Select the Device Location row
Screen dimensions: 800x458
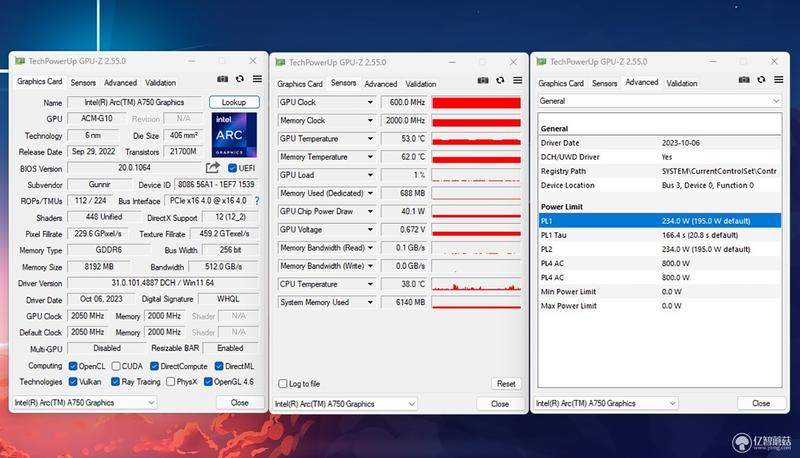click(x=659, y=186)
